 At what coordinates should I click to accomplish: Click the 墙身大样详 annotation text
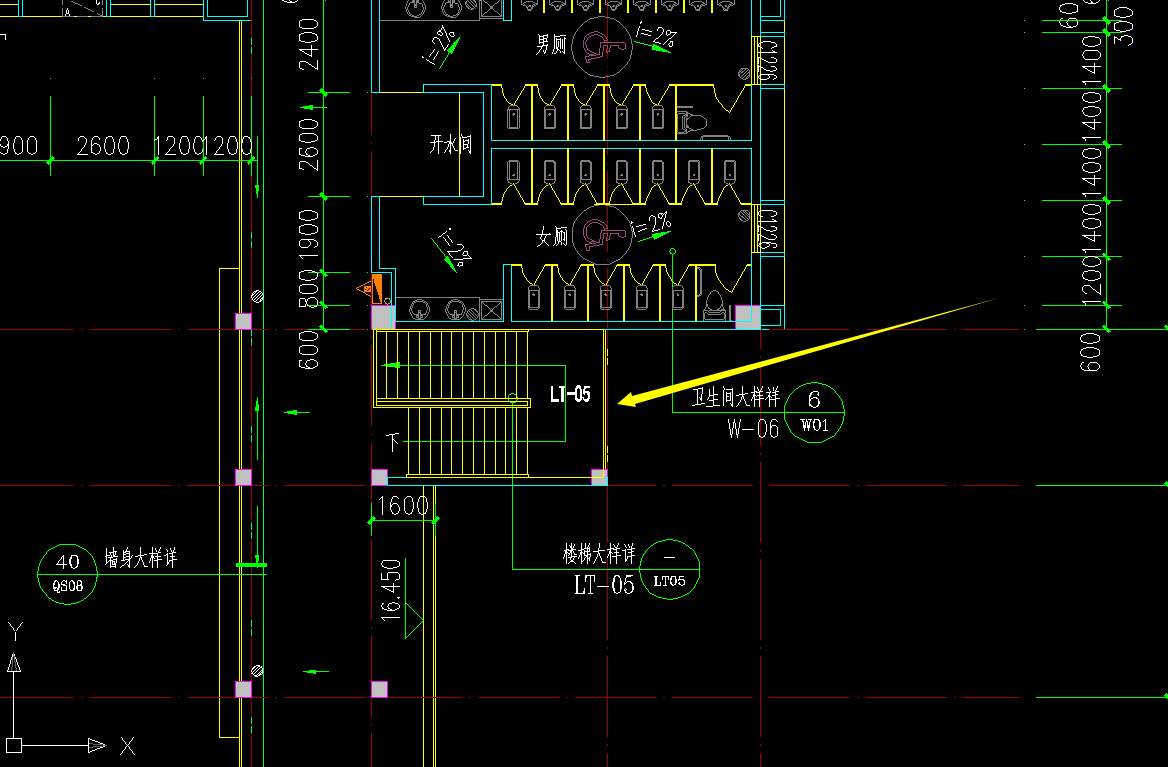pyautogui.click(x=140, y=558)
